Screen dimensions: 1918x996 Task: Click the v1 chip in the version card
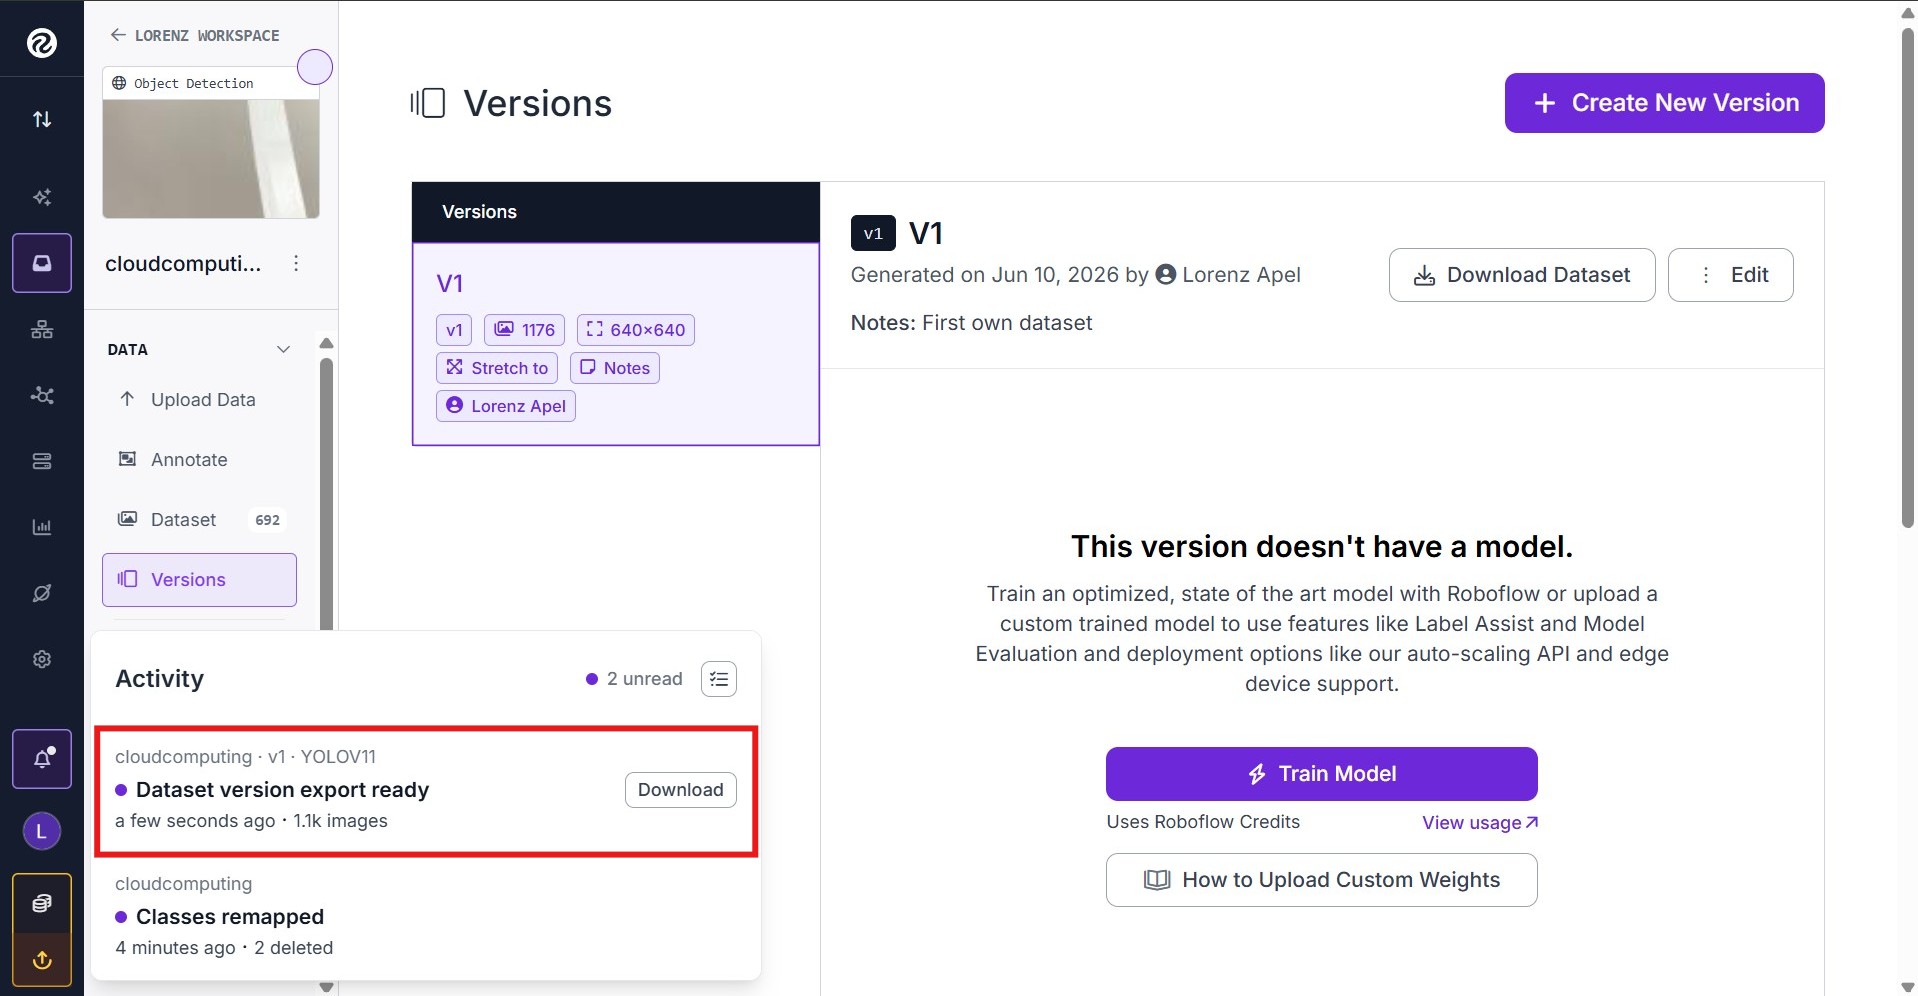click(454, 330)
